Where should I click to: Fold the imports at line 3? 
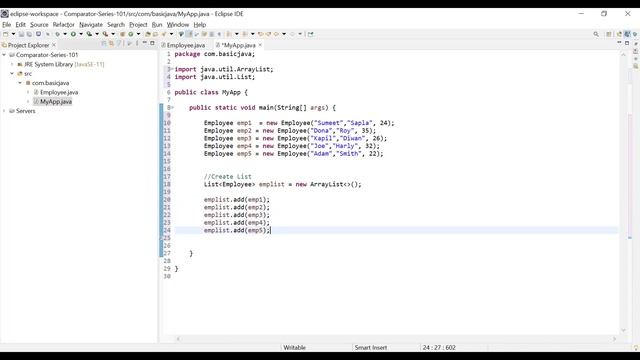point(172,69)
